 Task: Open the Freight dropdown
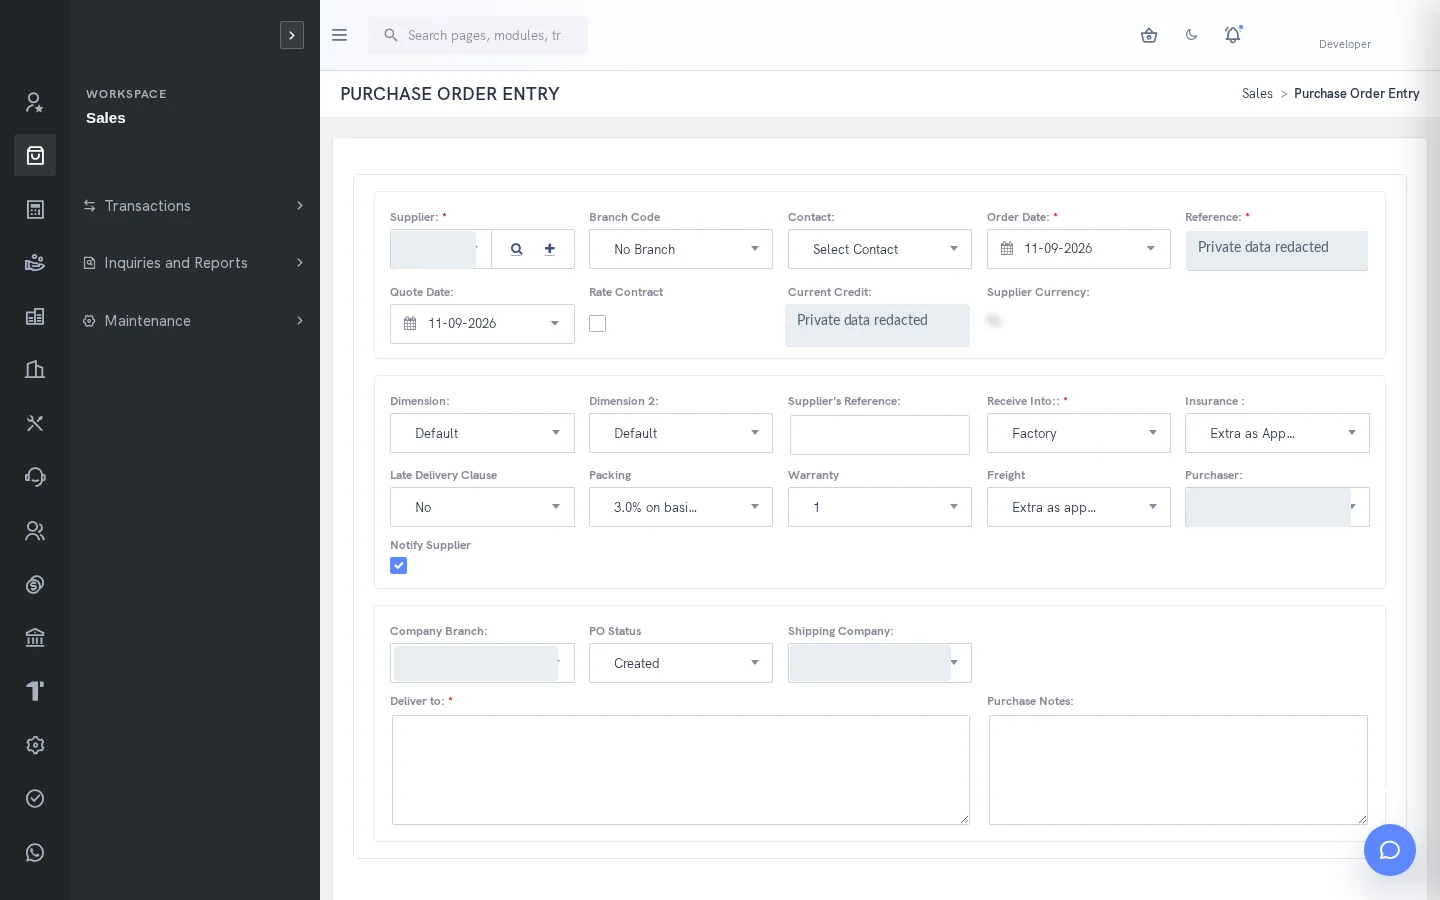pos(1079,507)
